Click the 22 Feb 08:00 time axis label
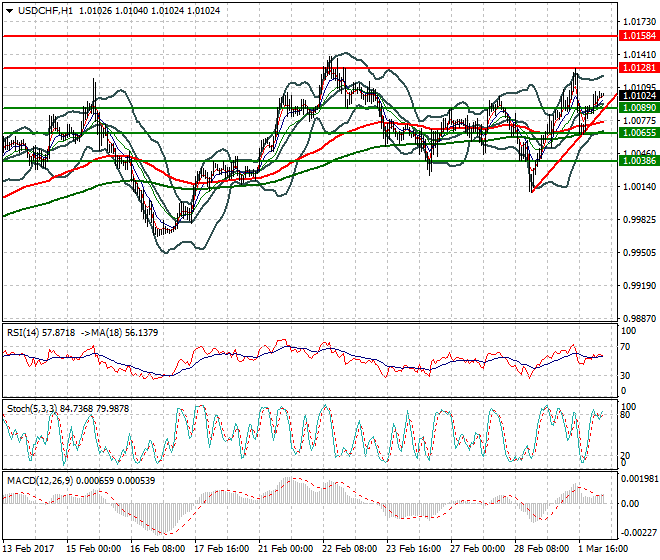This screenshot has width=660, height=560. (x=349, y=549)
